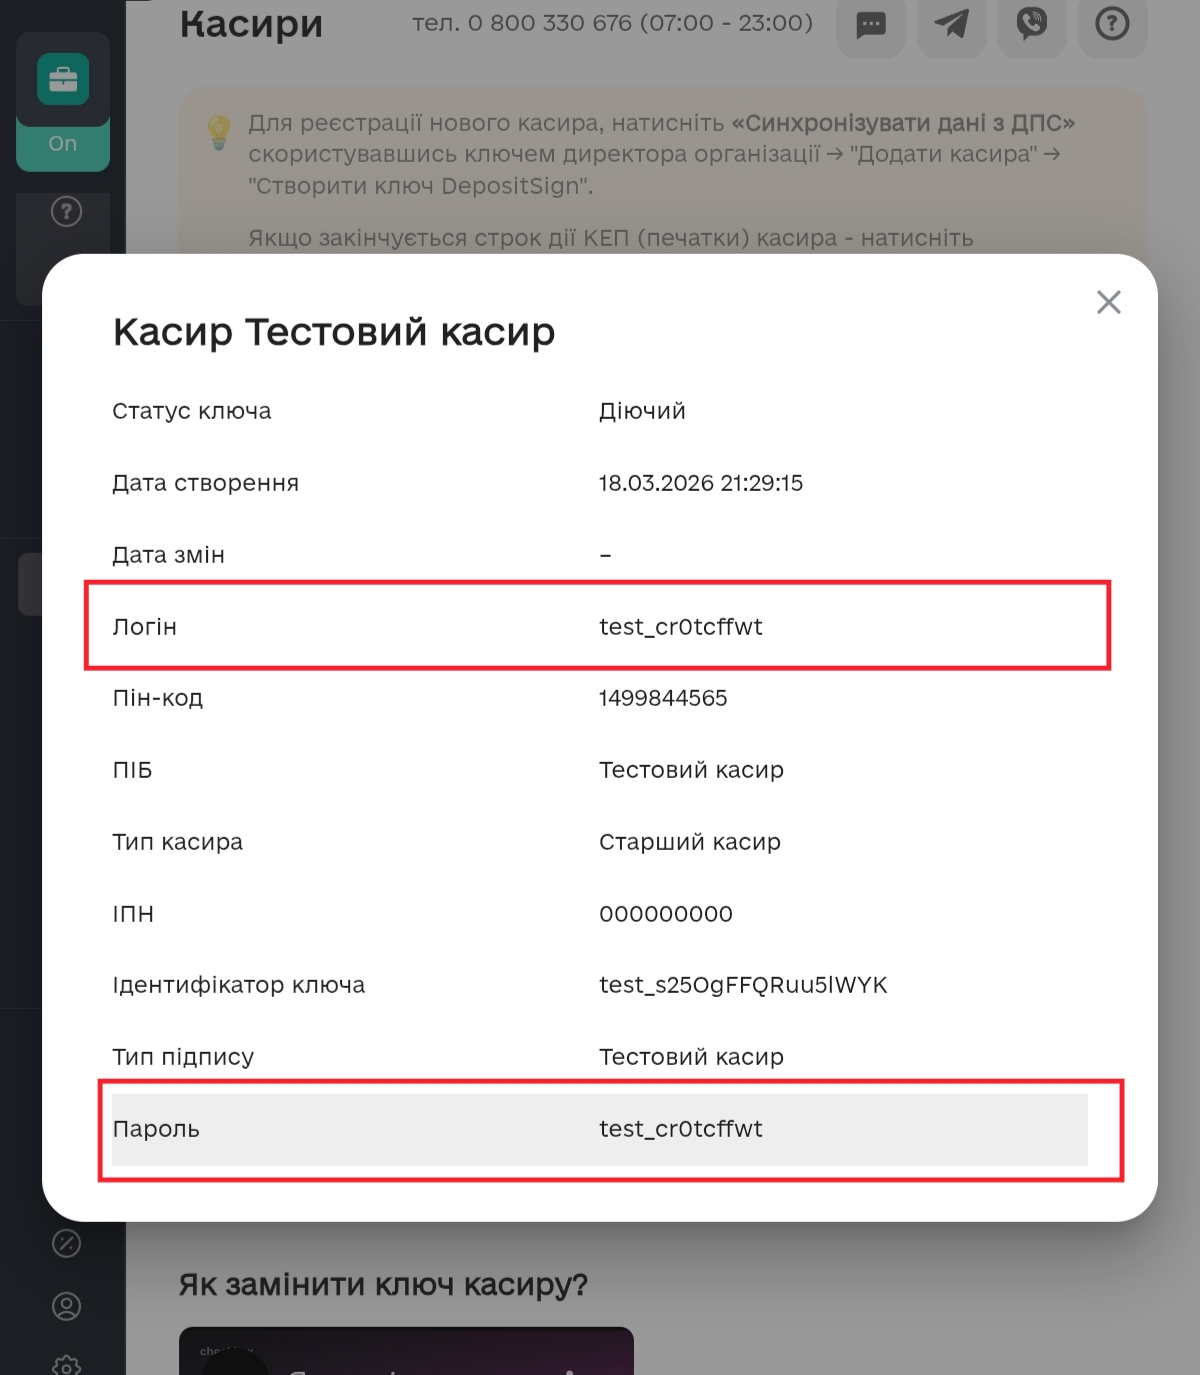Toggle the "On" switch under briefcase
Viewport: 1200px width, 1375px height.
(63, 144)
